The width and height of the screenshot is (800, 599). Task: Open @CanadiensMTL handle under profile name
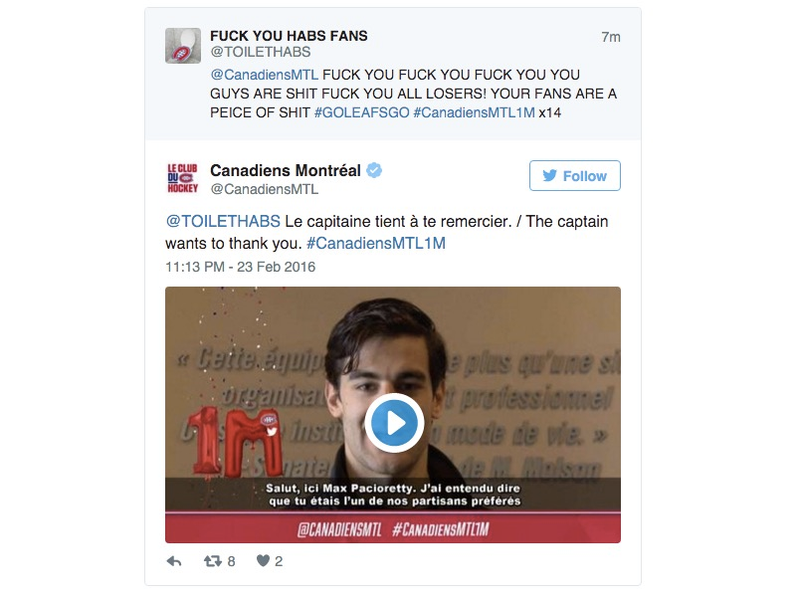(264, 189)
